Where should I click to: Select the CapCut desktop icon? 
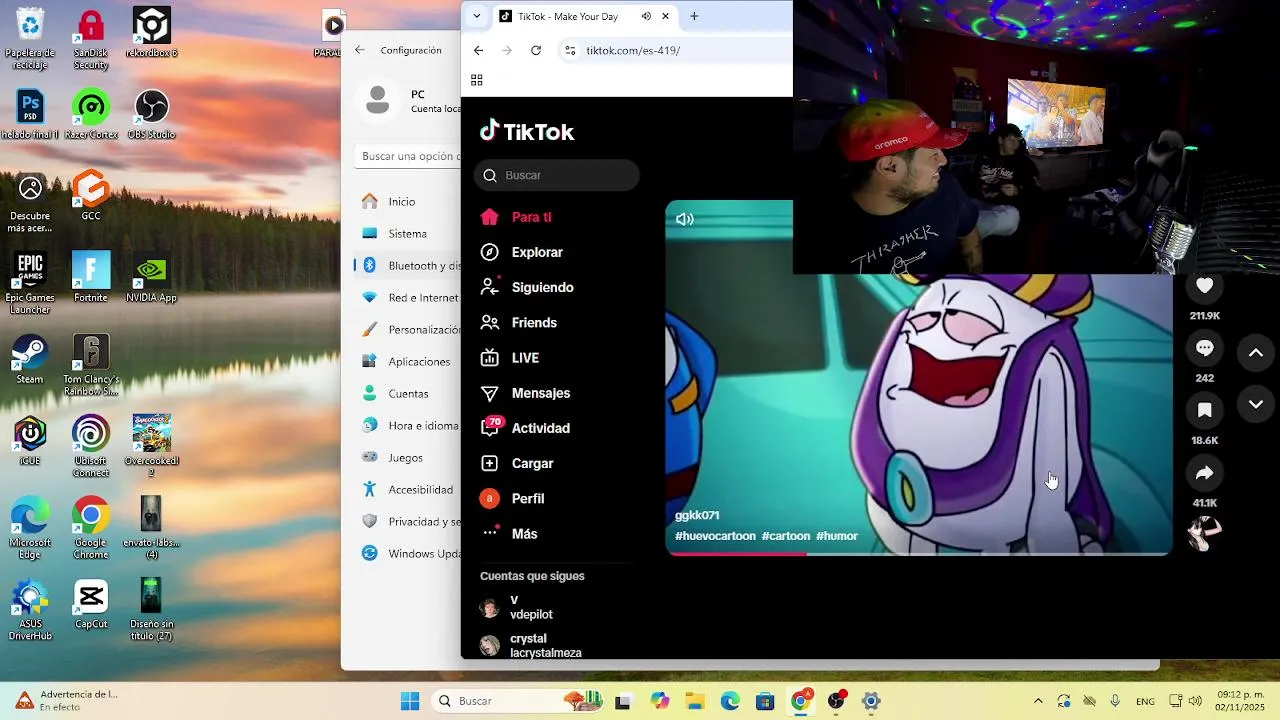(91, 604)
